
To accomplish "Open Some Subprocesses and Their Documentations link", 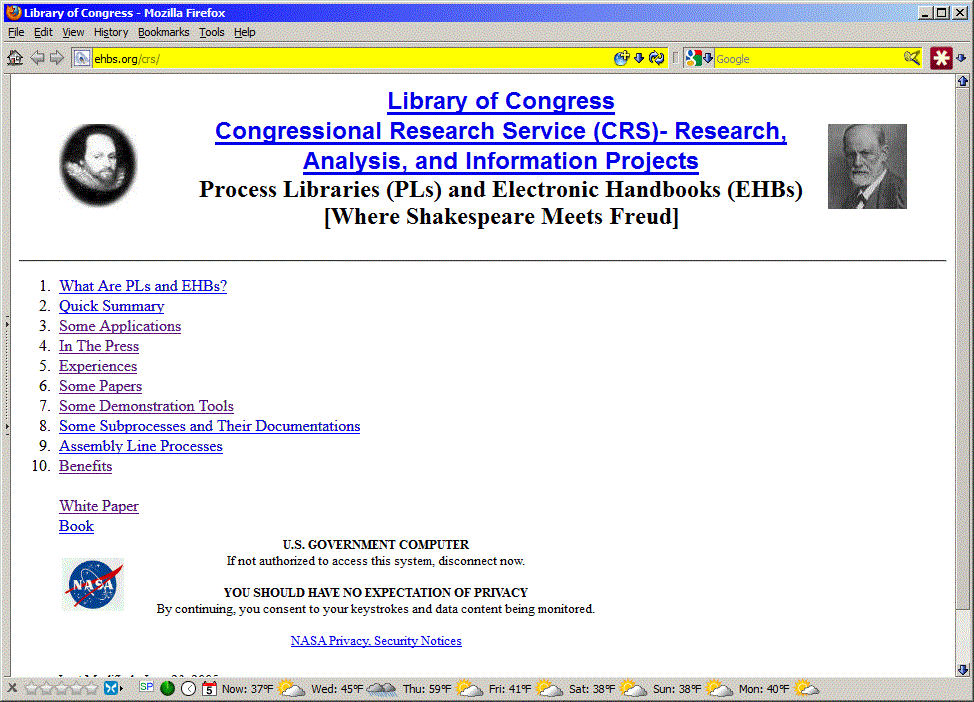I will [209, 426].
